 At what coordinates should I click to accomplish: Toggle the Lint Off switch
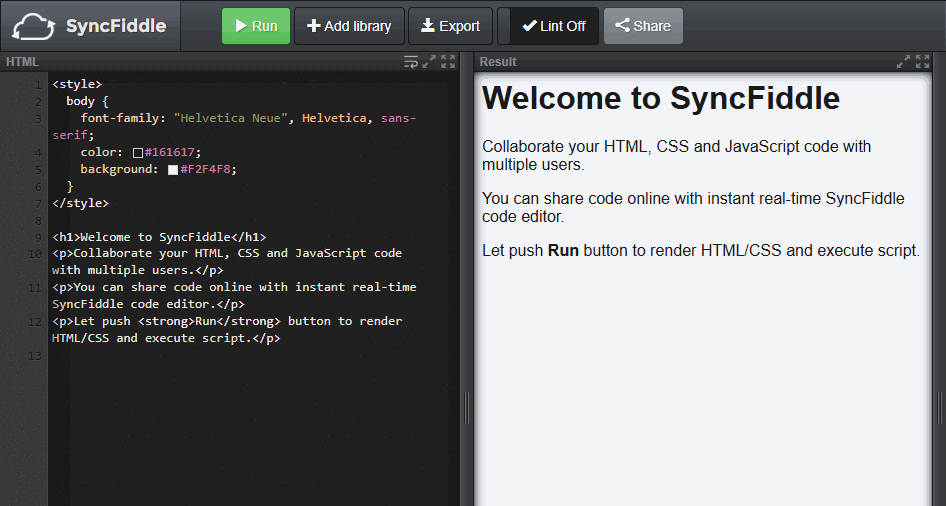[x=548, y=26]
